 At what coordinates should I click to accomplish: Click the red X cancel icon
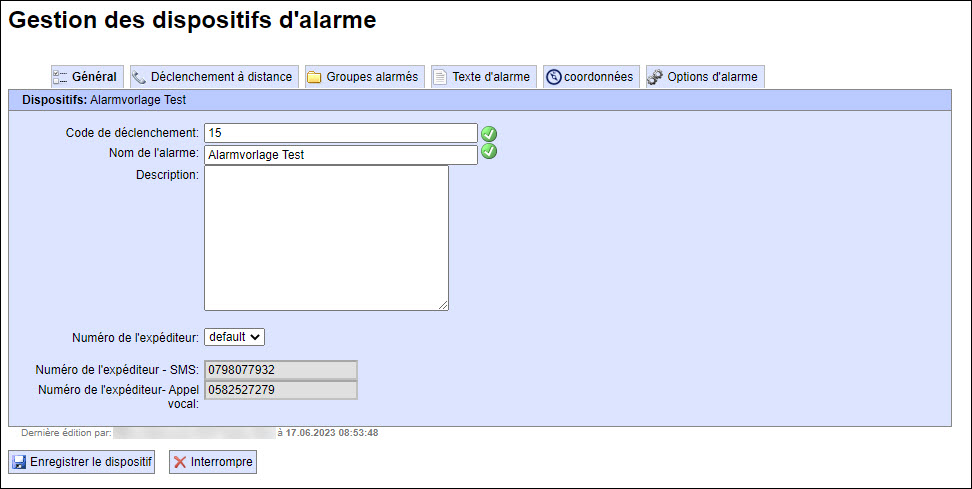(180, 462)
